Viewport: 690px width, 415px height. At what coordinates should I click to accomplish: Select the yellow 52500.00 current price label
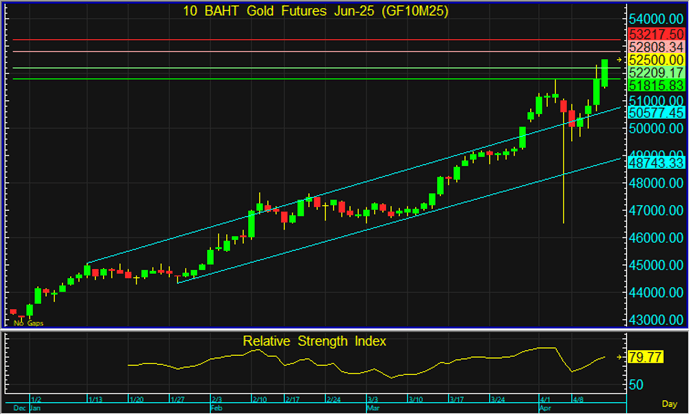point(657,60)
